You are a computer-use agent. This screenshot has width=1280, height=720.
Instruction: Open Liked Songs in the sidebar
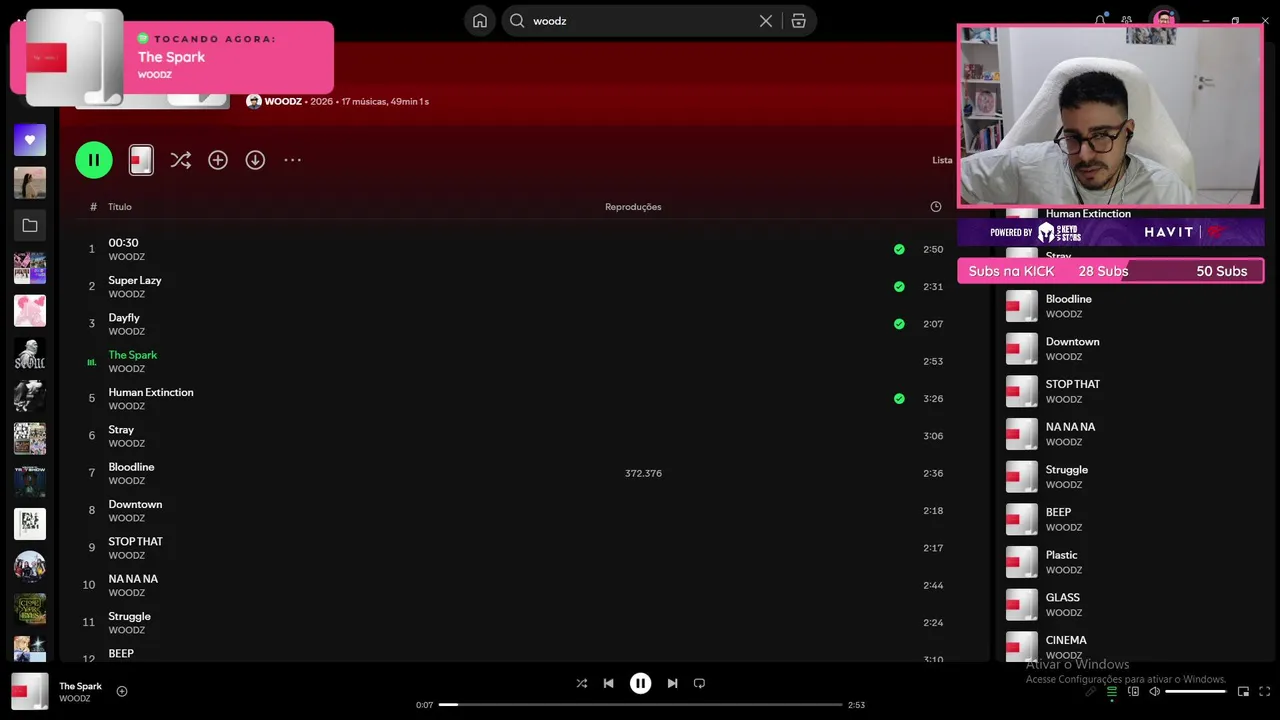(x=30, y=140)
